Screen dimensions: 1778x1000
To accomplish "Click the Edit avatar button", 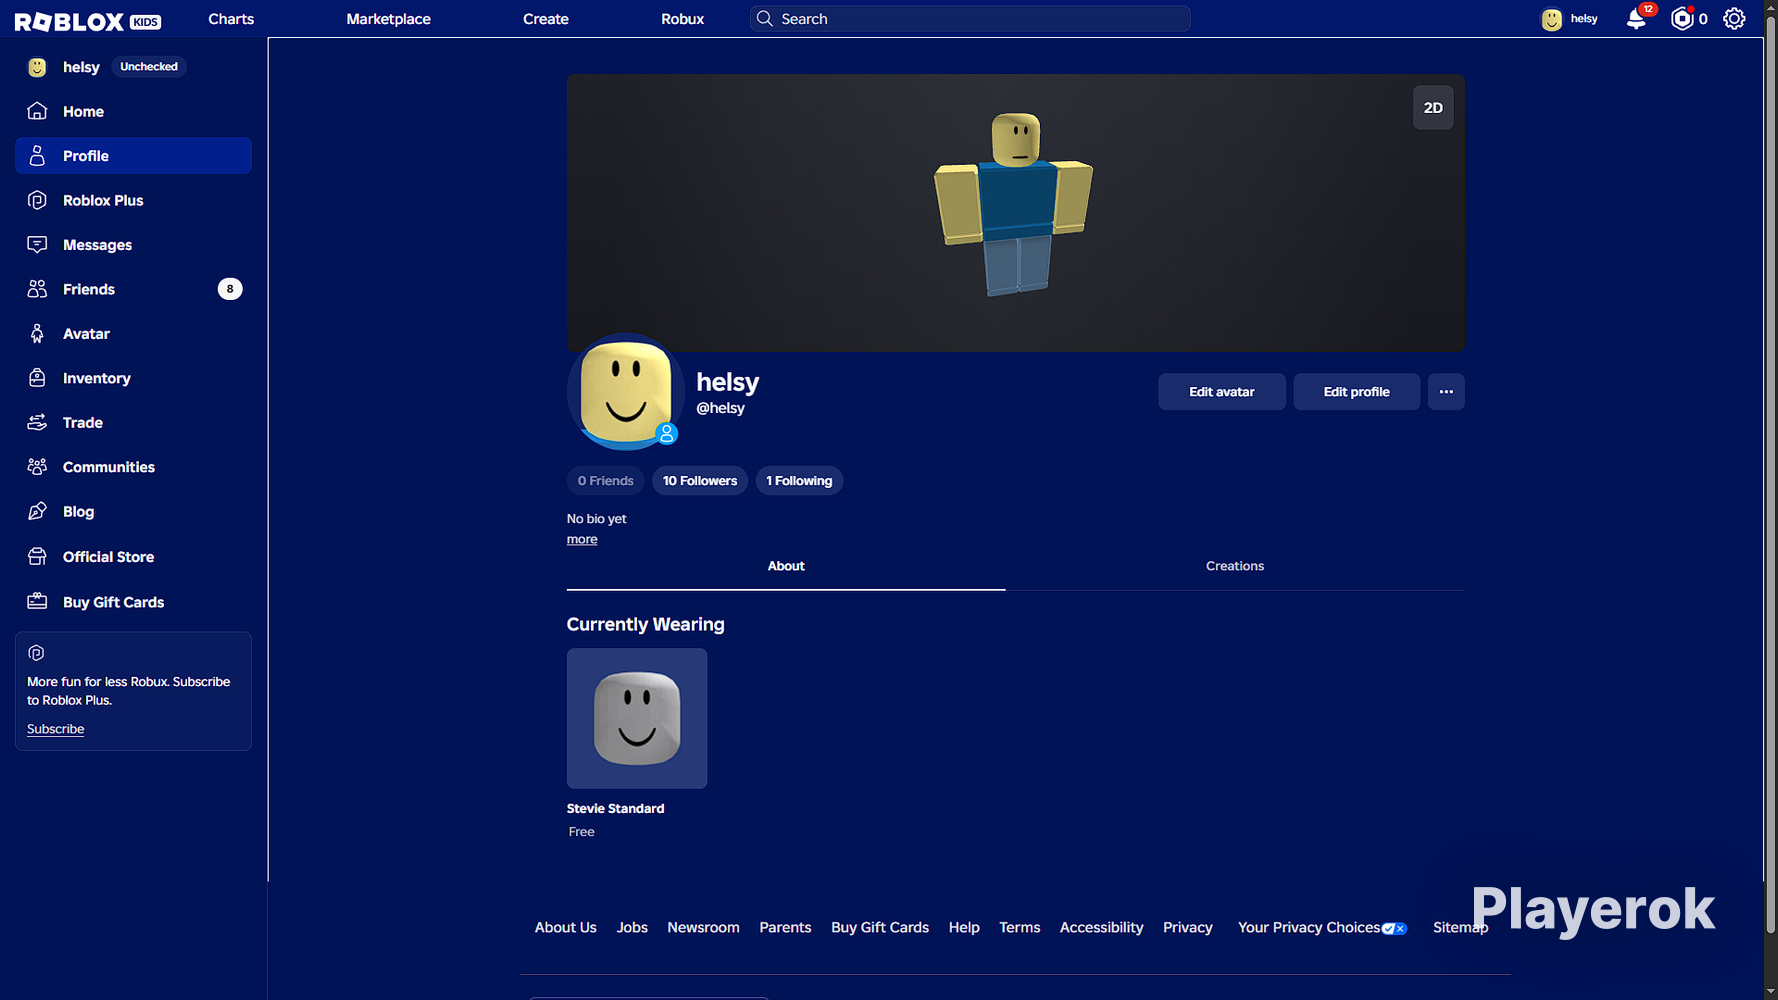I will [x=1222, y=392].
